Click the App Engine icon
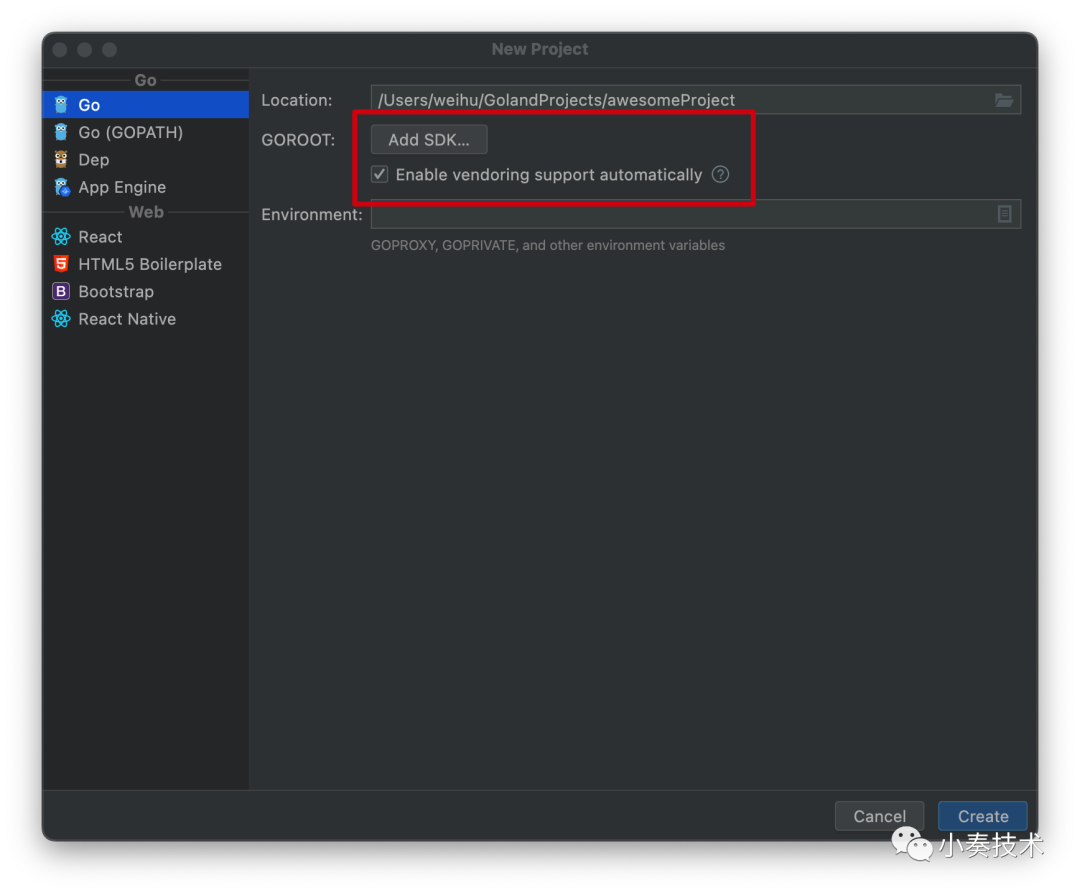This screenshot has height=893, width=1080. point(61,187)
